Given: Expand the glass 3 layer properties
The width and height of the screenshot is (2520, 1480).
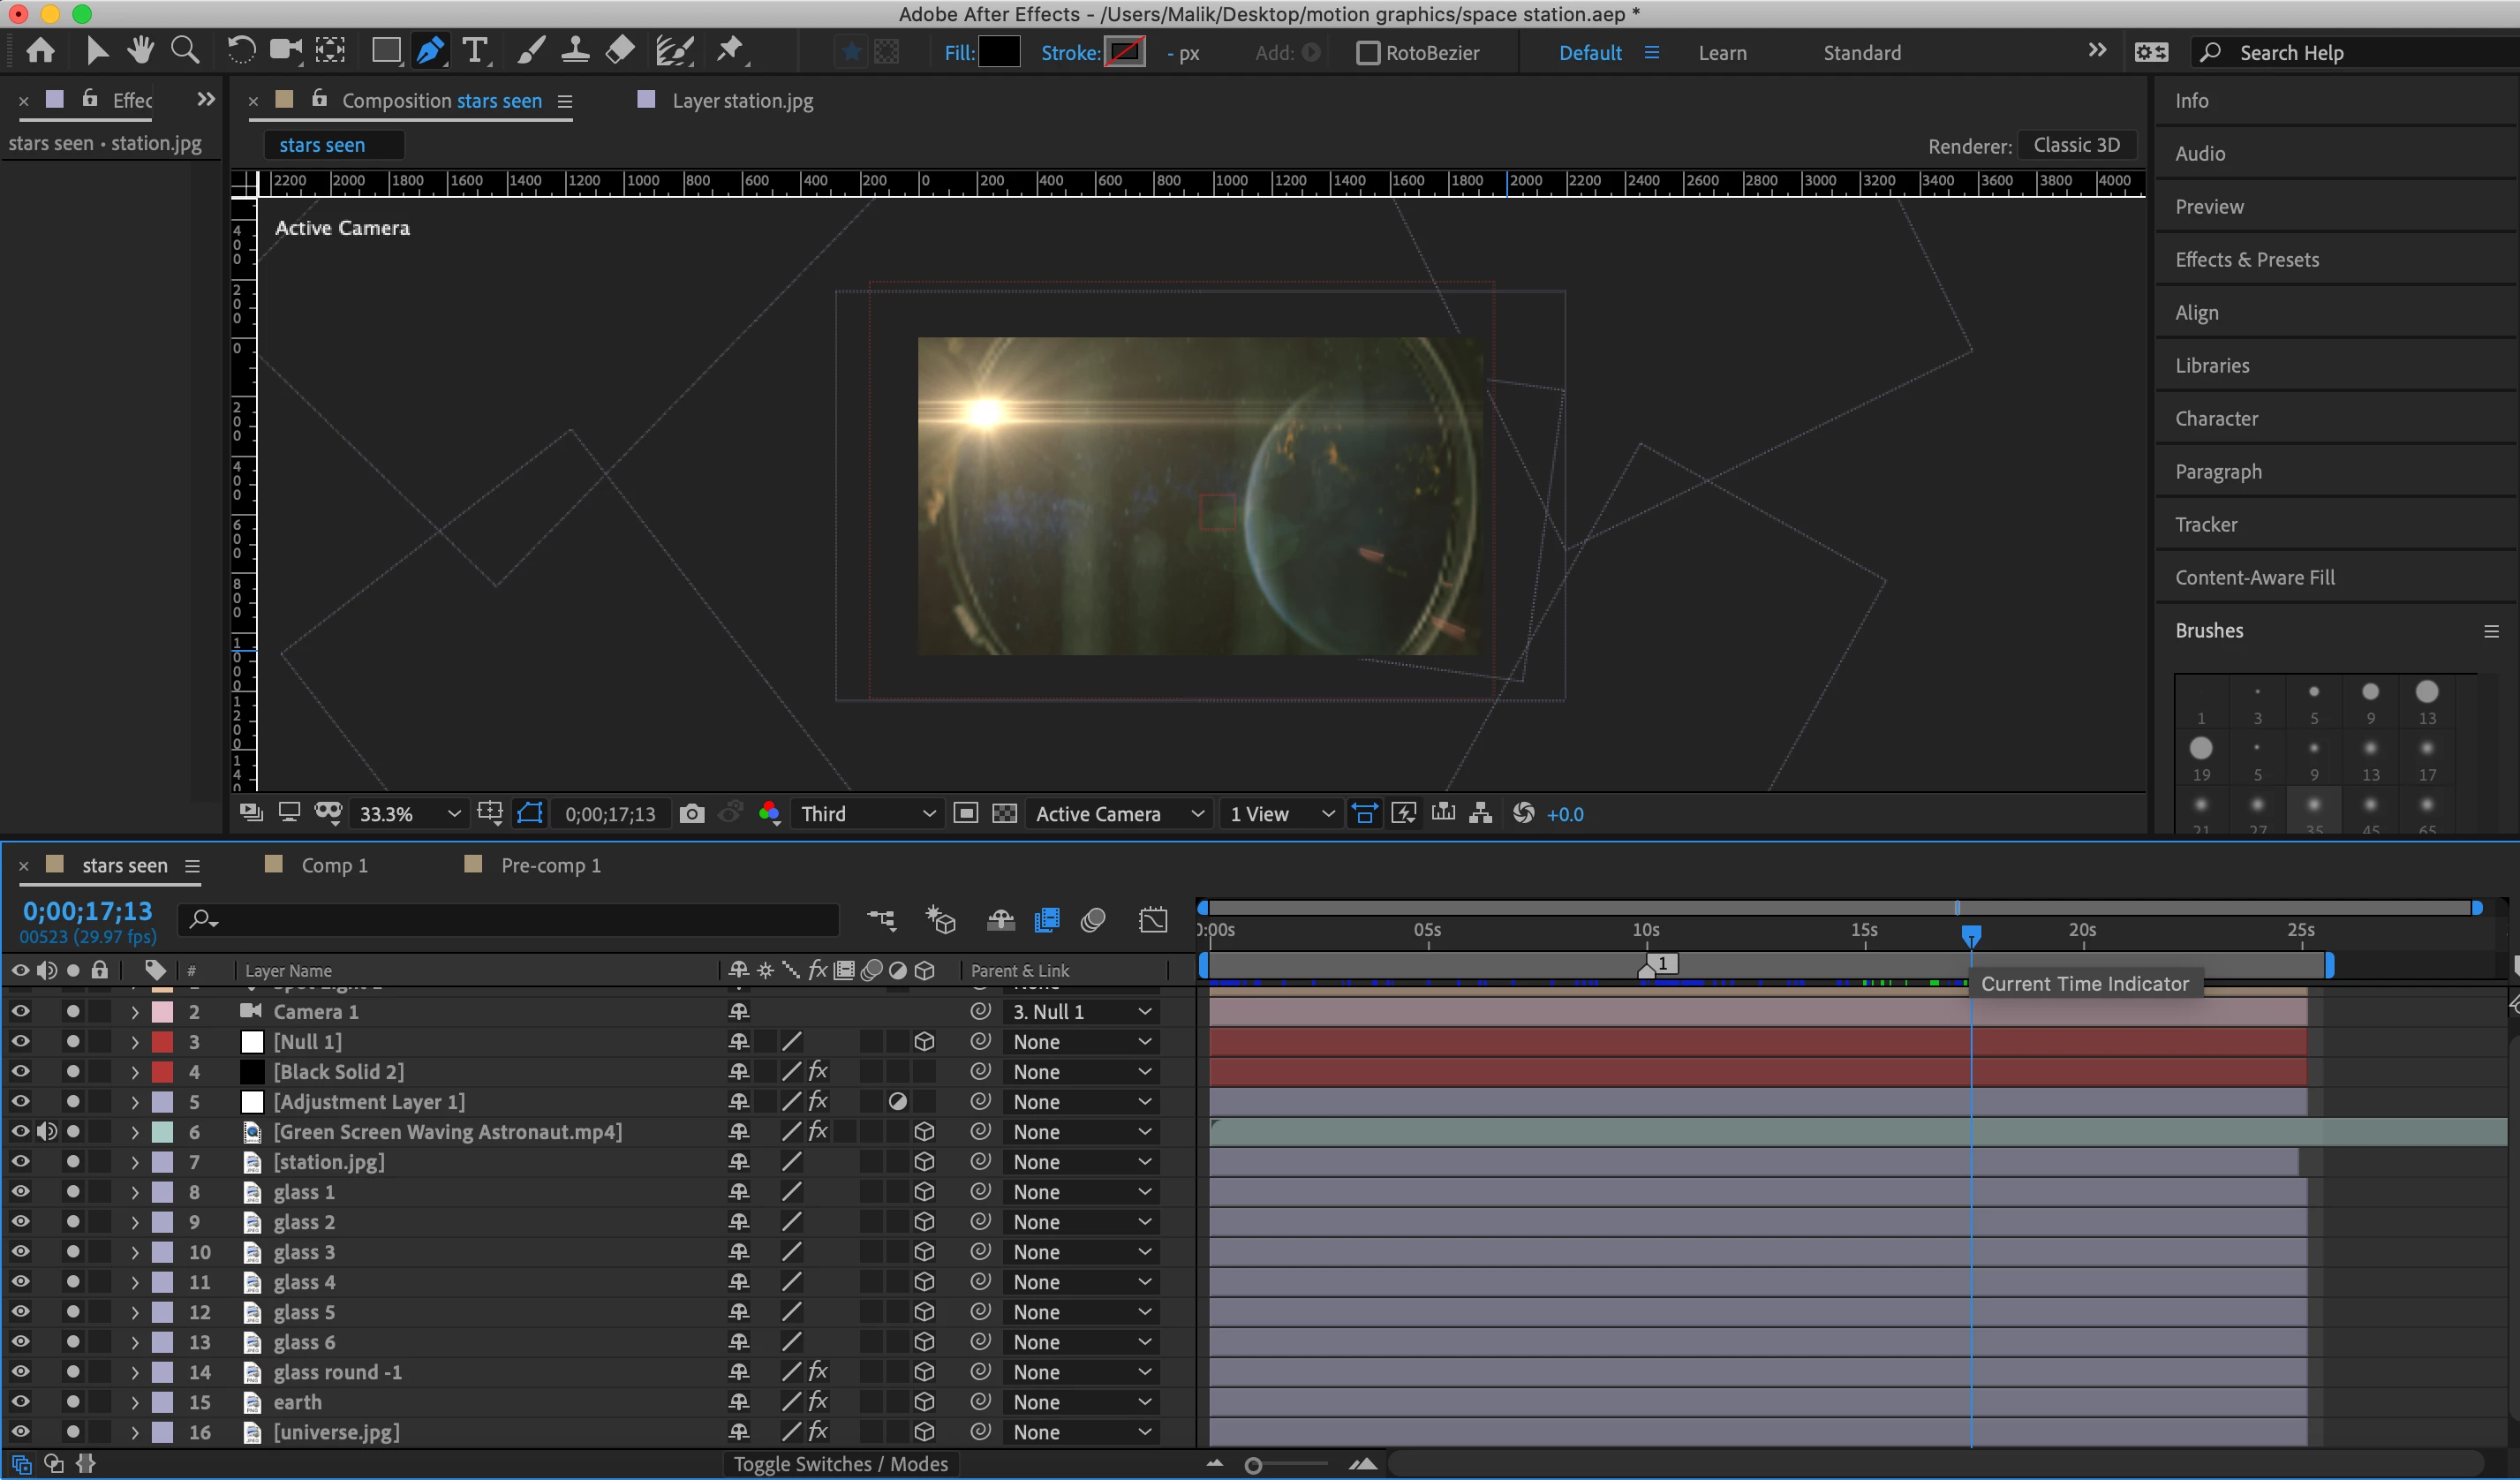Looking at the screenshot, I should [135, 1252].
